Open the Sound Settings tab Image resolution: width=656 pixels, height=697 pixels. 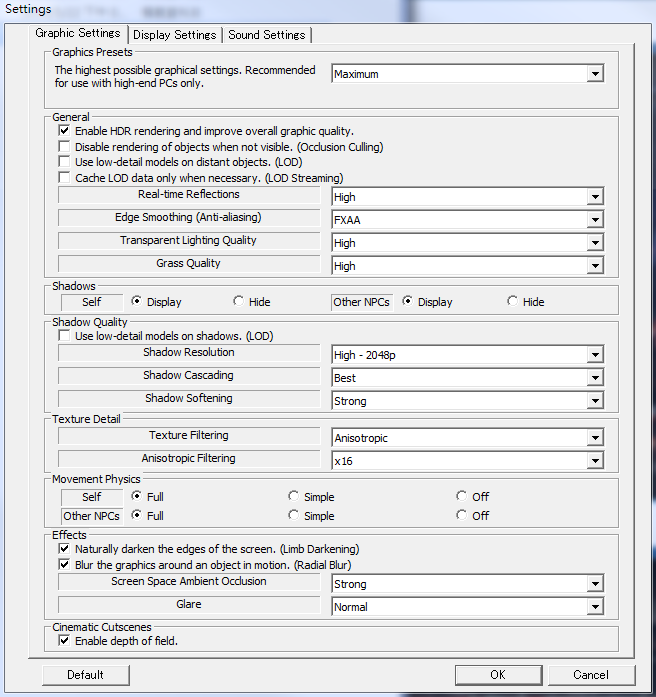click(267, 35)
